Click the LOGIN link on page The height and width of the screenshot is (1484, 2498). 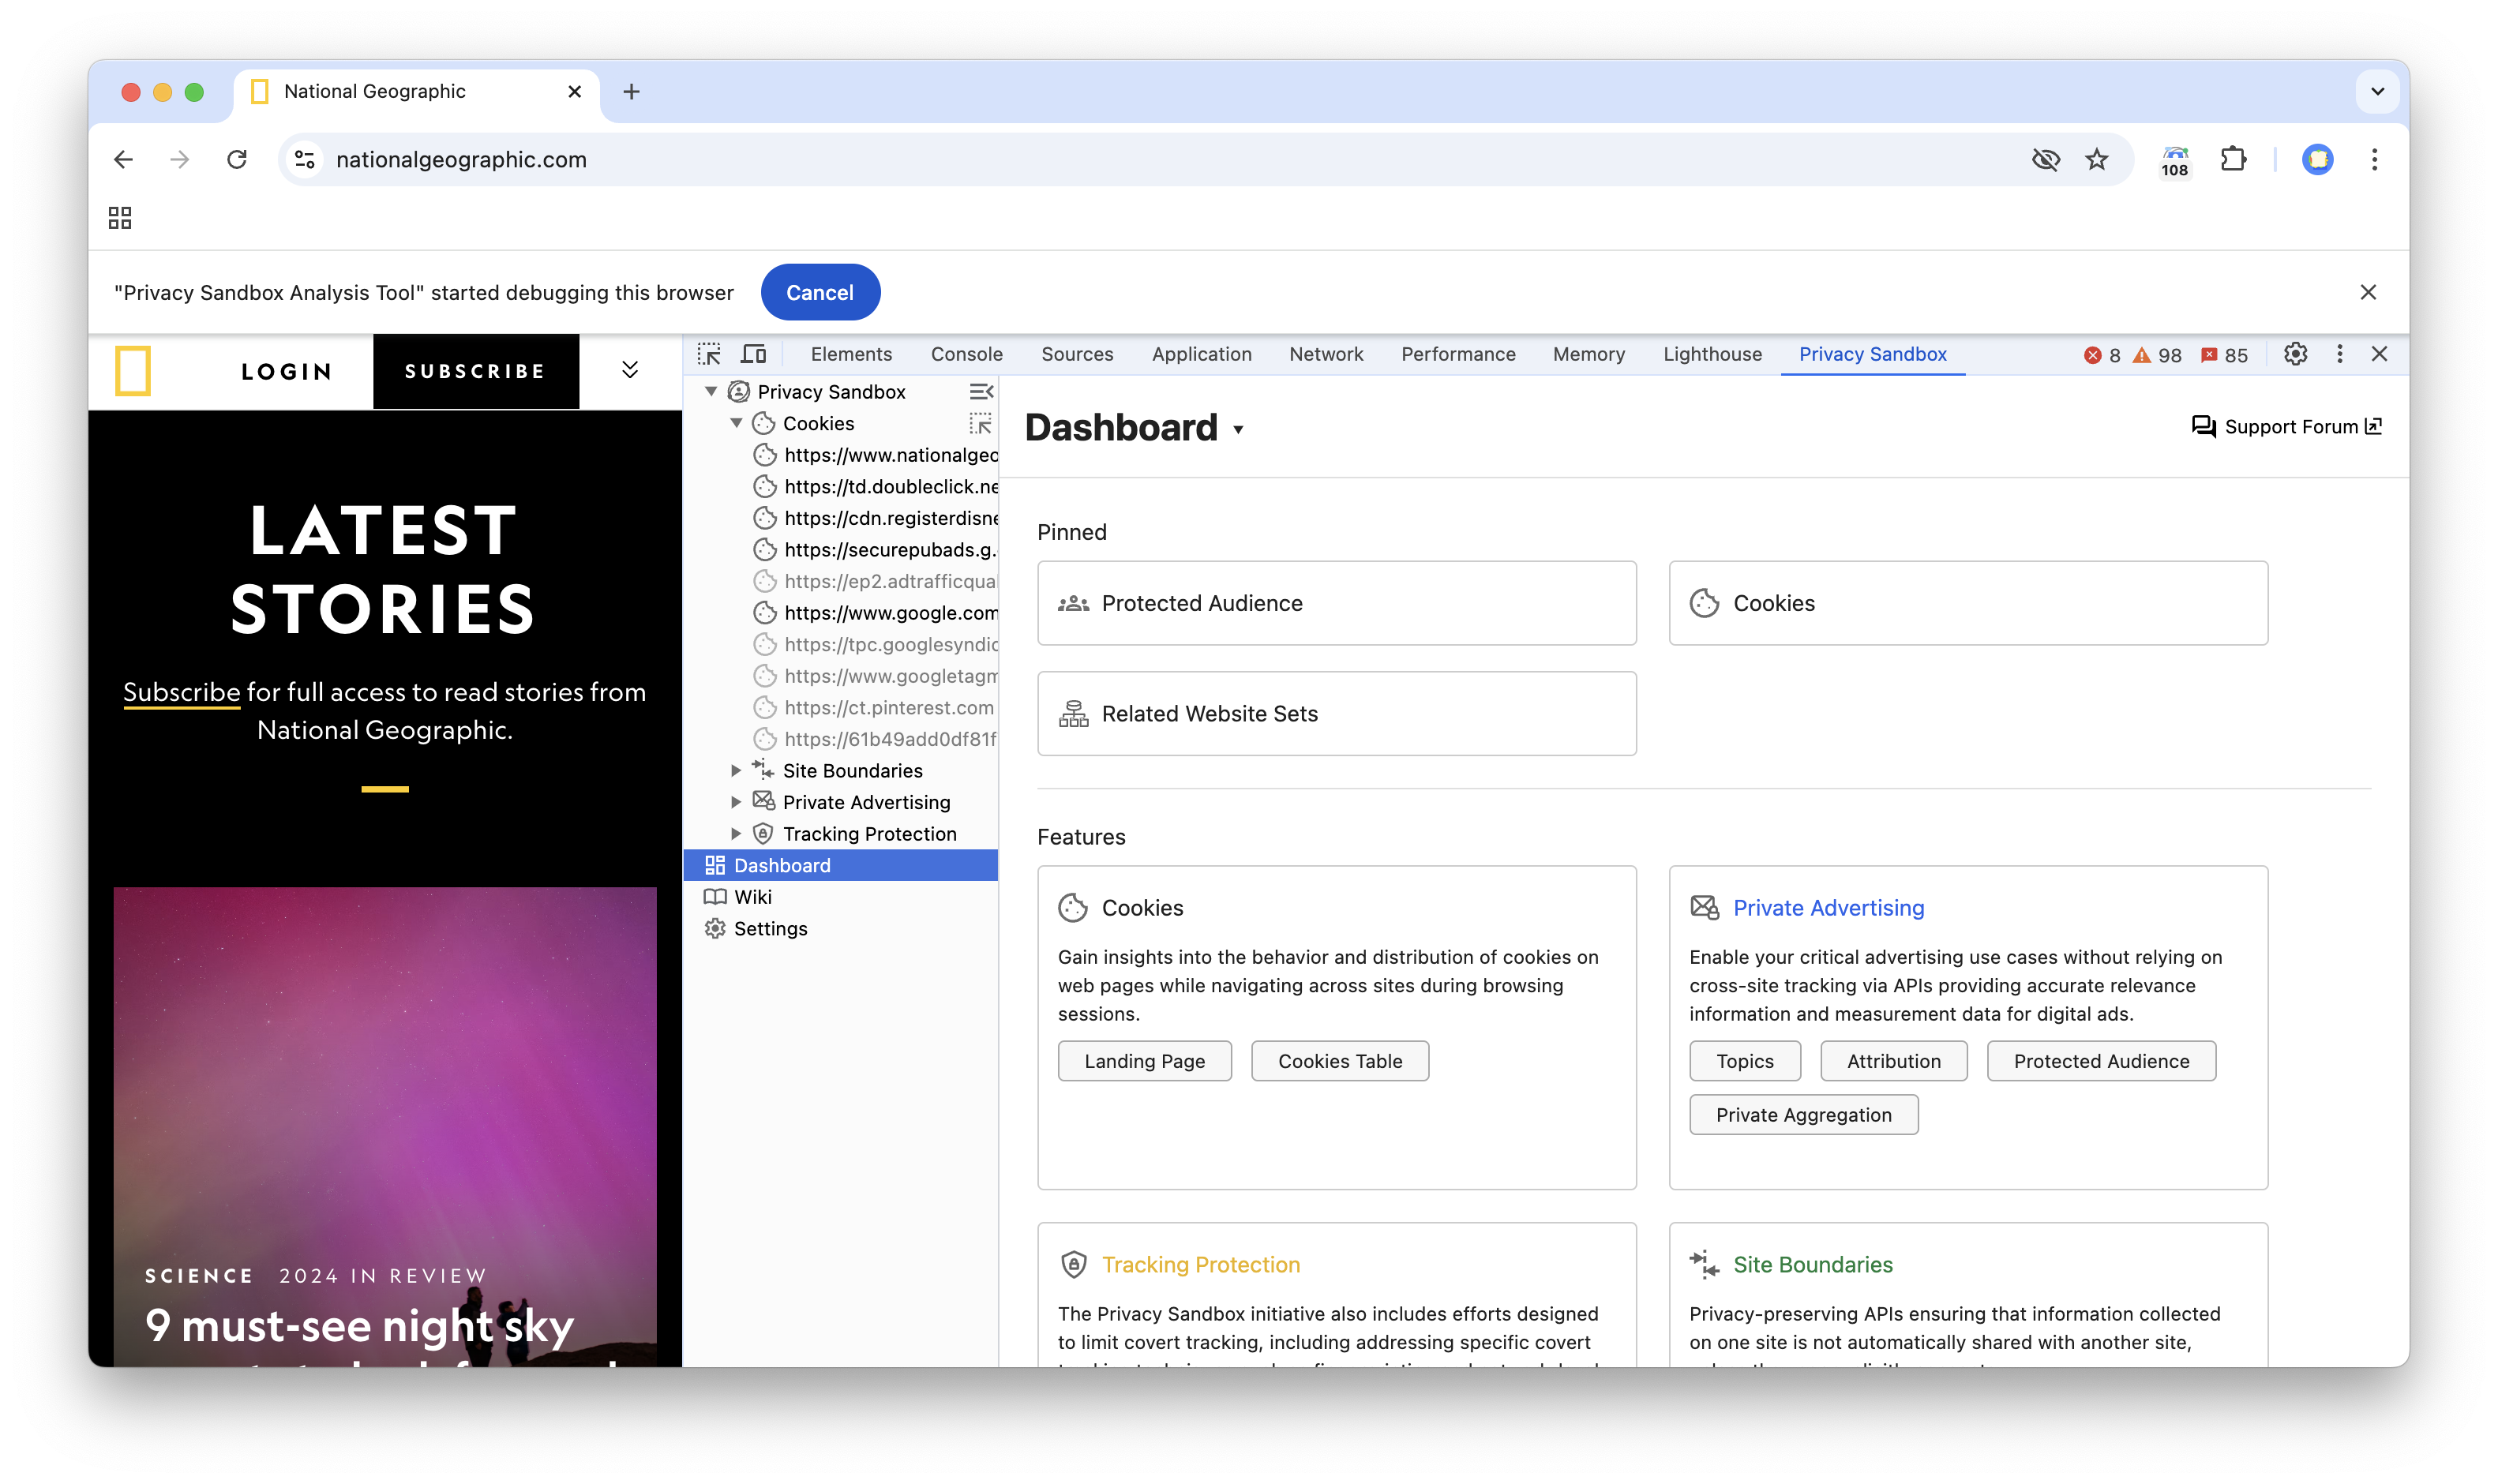click(x=286, y=371)
